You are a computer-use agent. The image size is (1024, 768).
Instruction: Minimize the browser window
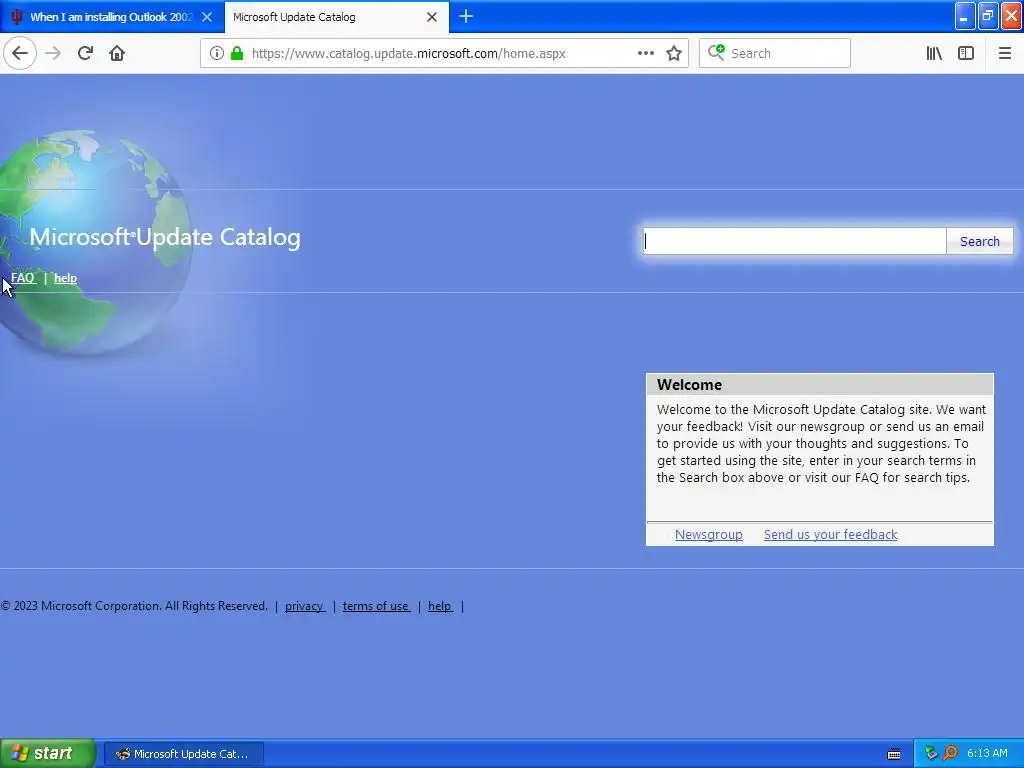(965, 16)
